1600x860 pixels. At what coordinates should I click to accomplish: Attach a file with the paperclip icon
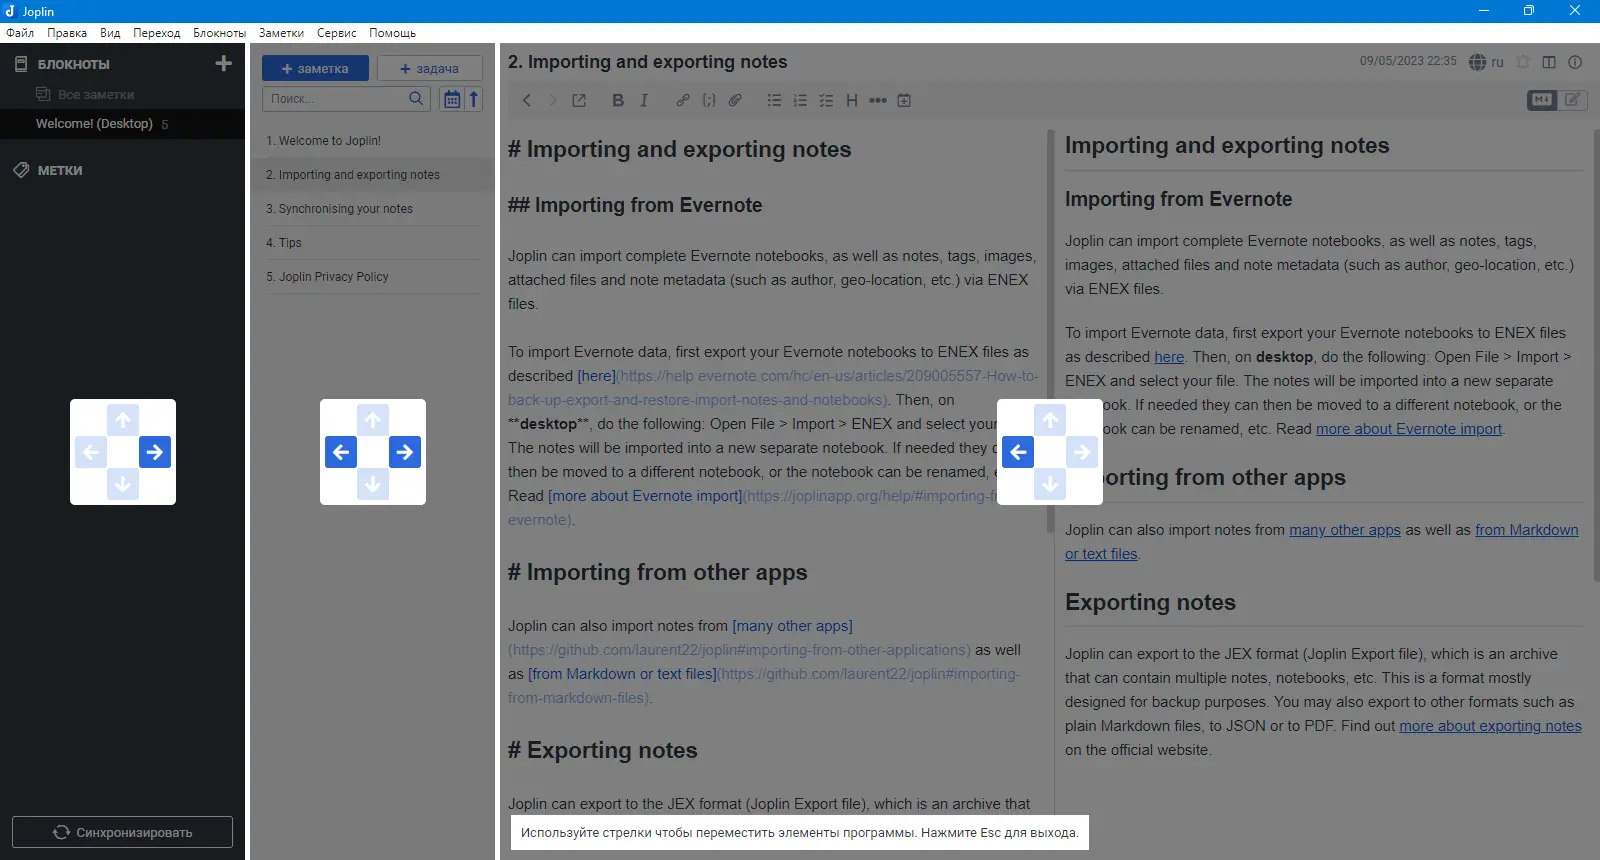click(x=735, y=100)
